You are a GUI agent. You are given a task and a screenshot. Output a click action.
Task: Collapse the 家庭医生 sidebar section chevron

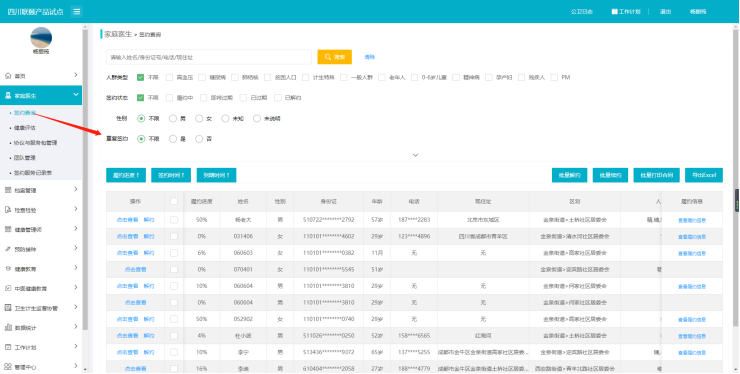[76, 95]
